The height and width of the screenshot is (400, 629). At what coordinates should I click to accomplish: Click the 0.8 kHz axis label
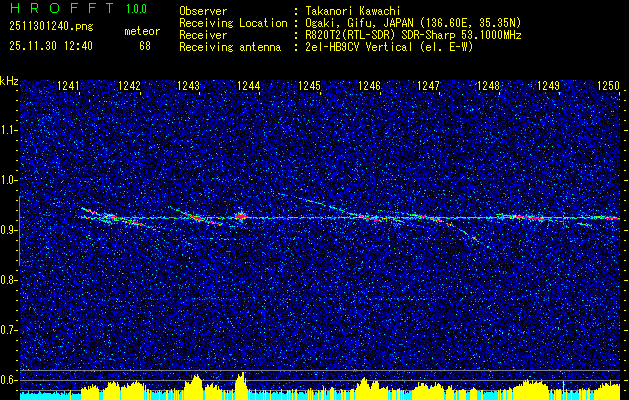click(8, 280)
